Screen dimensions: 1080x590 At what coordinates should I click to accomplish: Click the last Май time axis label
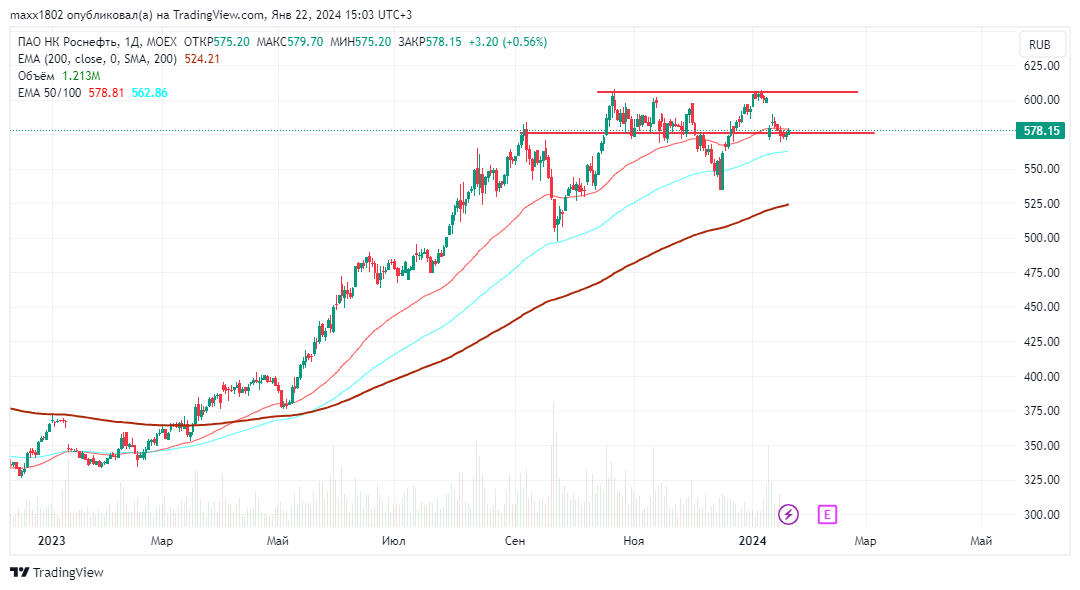982,541
